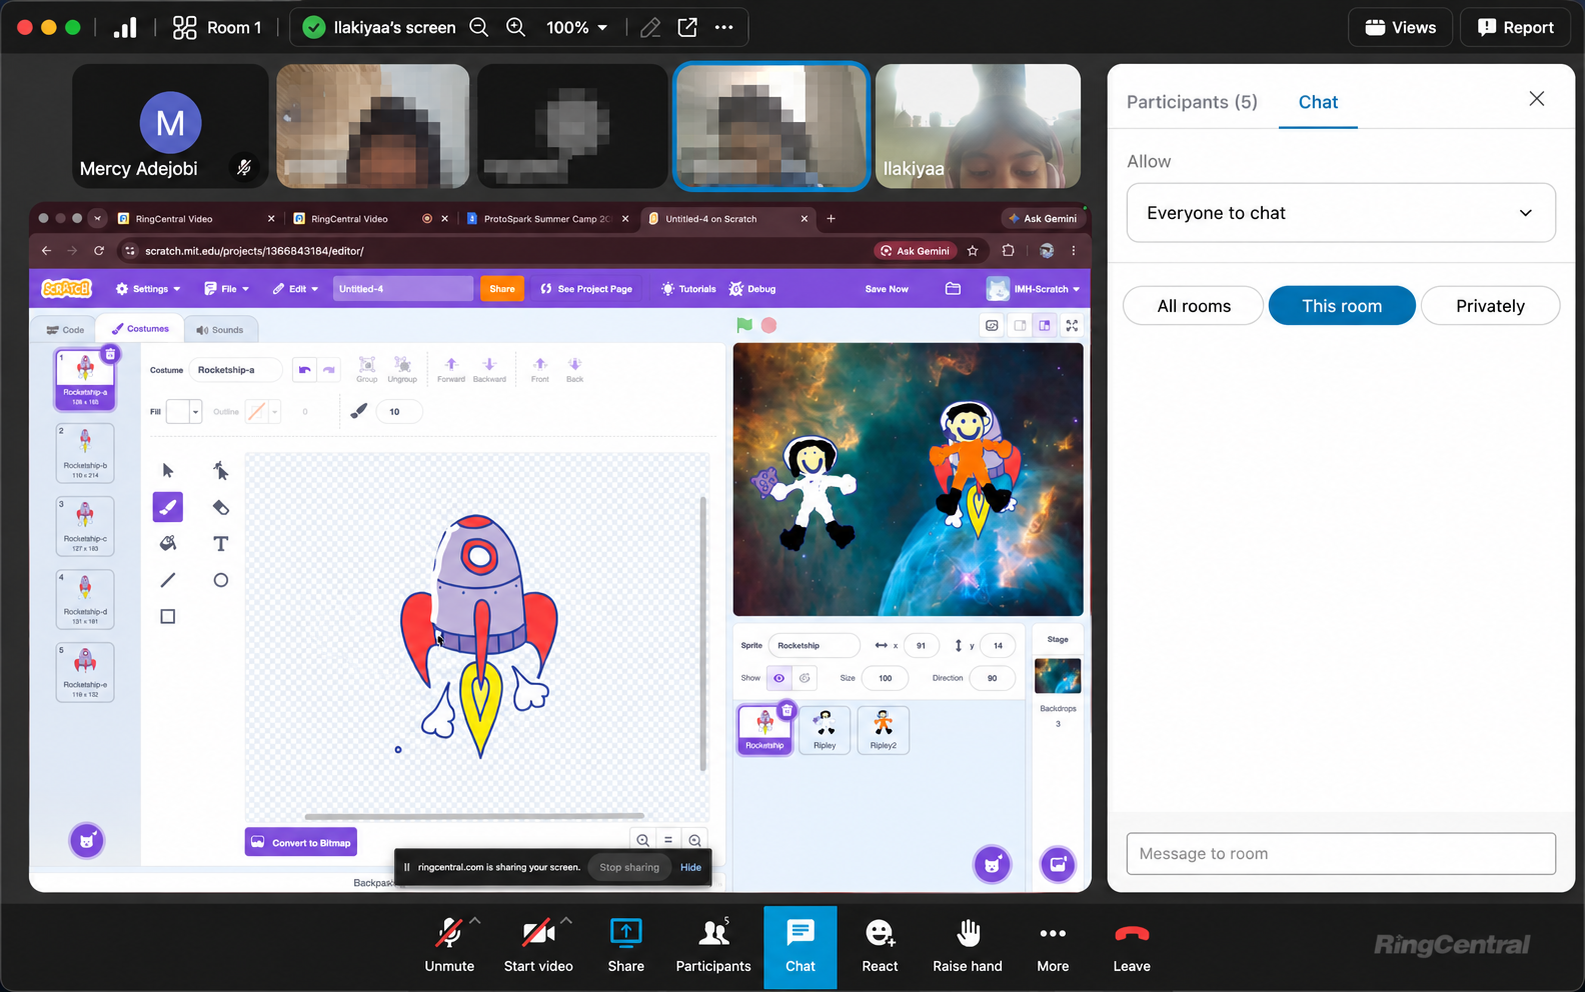Open the Scratch Tutorials menu item
The width and height of the screenshot is (1585, 992).
click(688, 289)
